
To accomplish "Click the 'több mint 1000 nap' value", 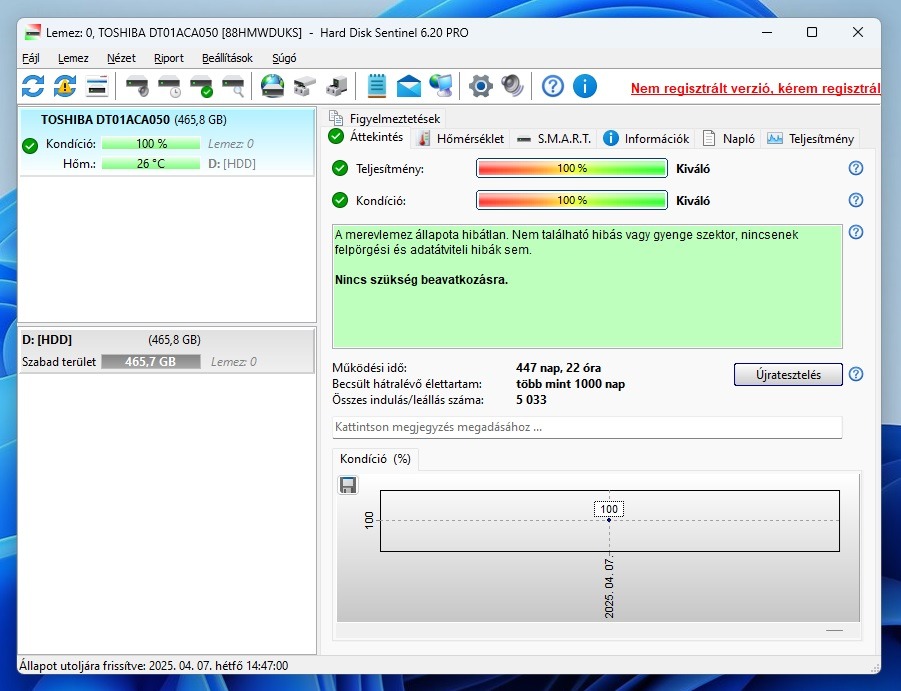I will click(x=571, y=384).
